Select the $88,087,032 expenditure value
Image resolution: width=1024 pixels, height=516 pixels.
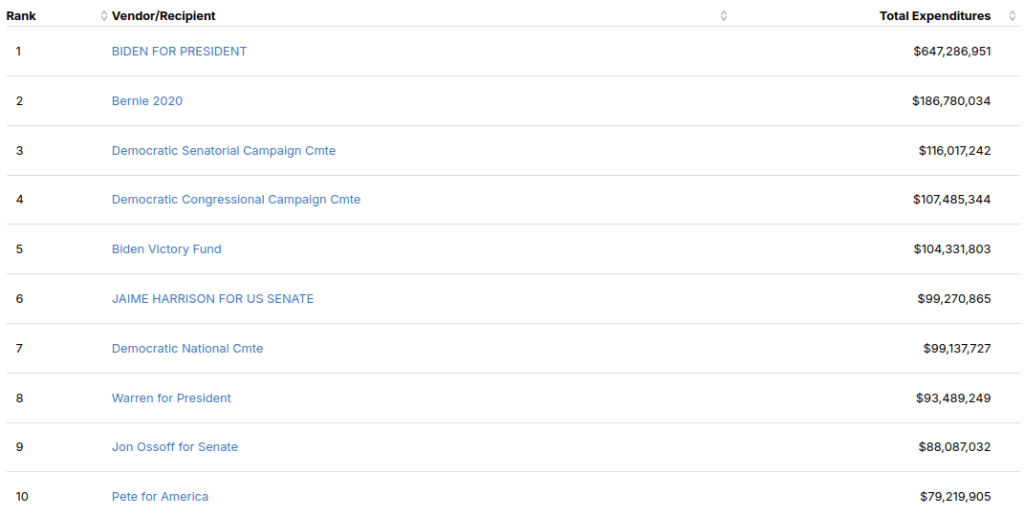[x=955, y=447]
